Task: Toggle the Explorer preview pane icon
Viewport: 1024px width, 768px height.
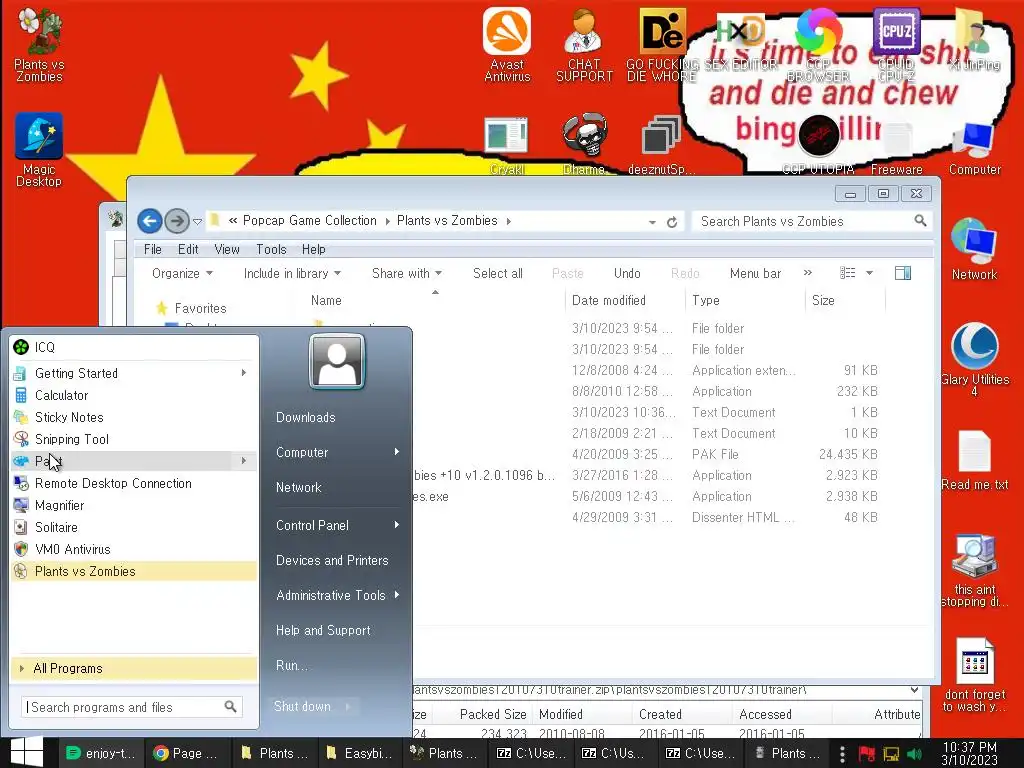Action: (x=903, y=273)
